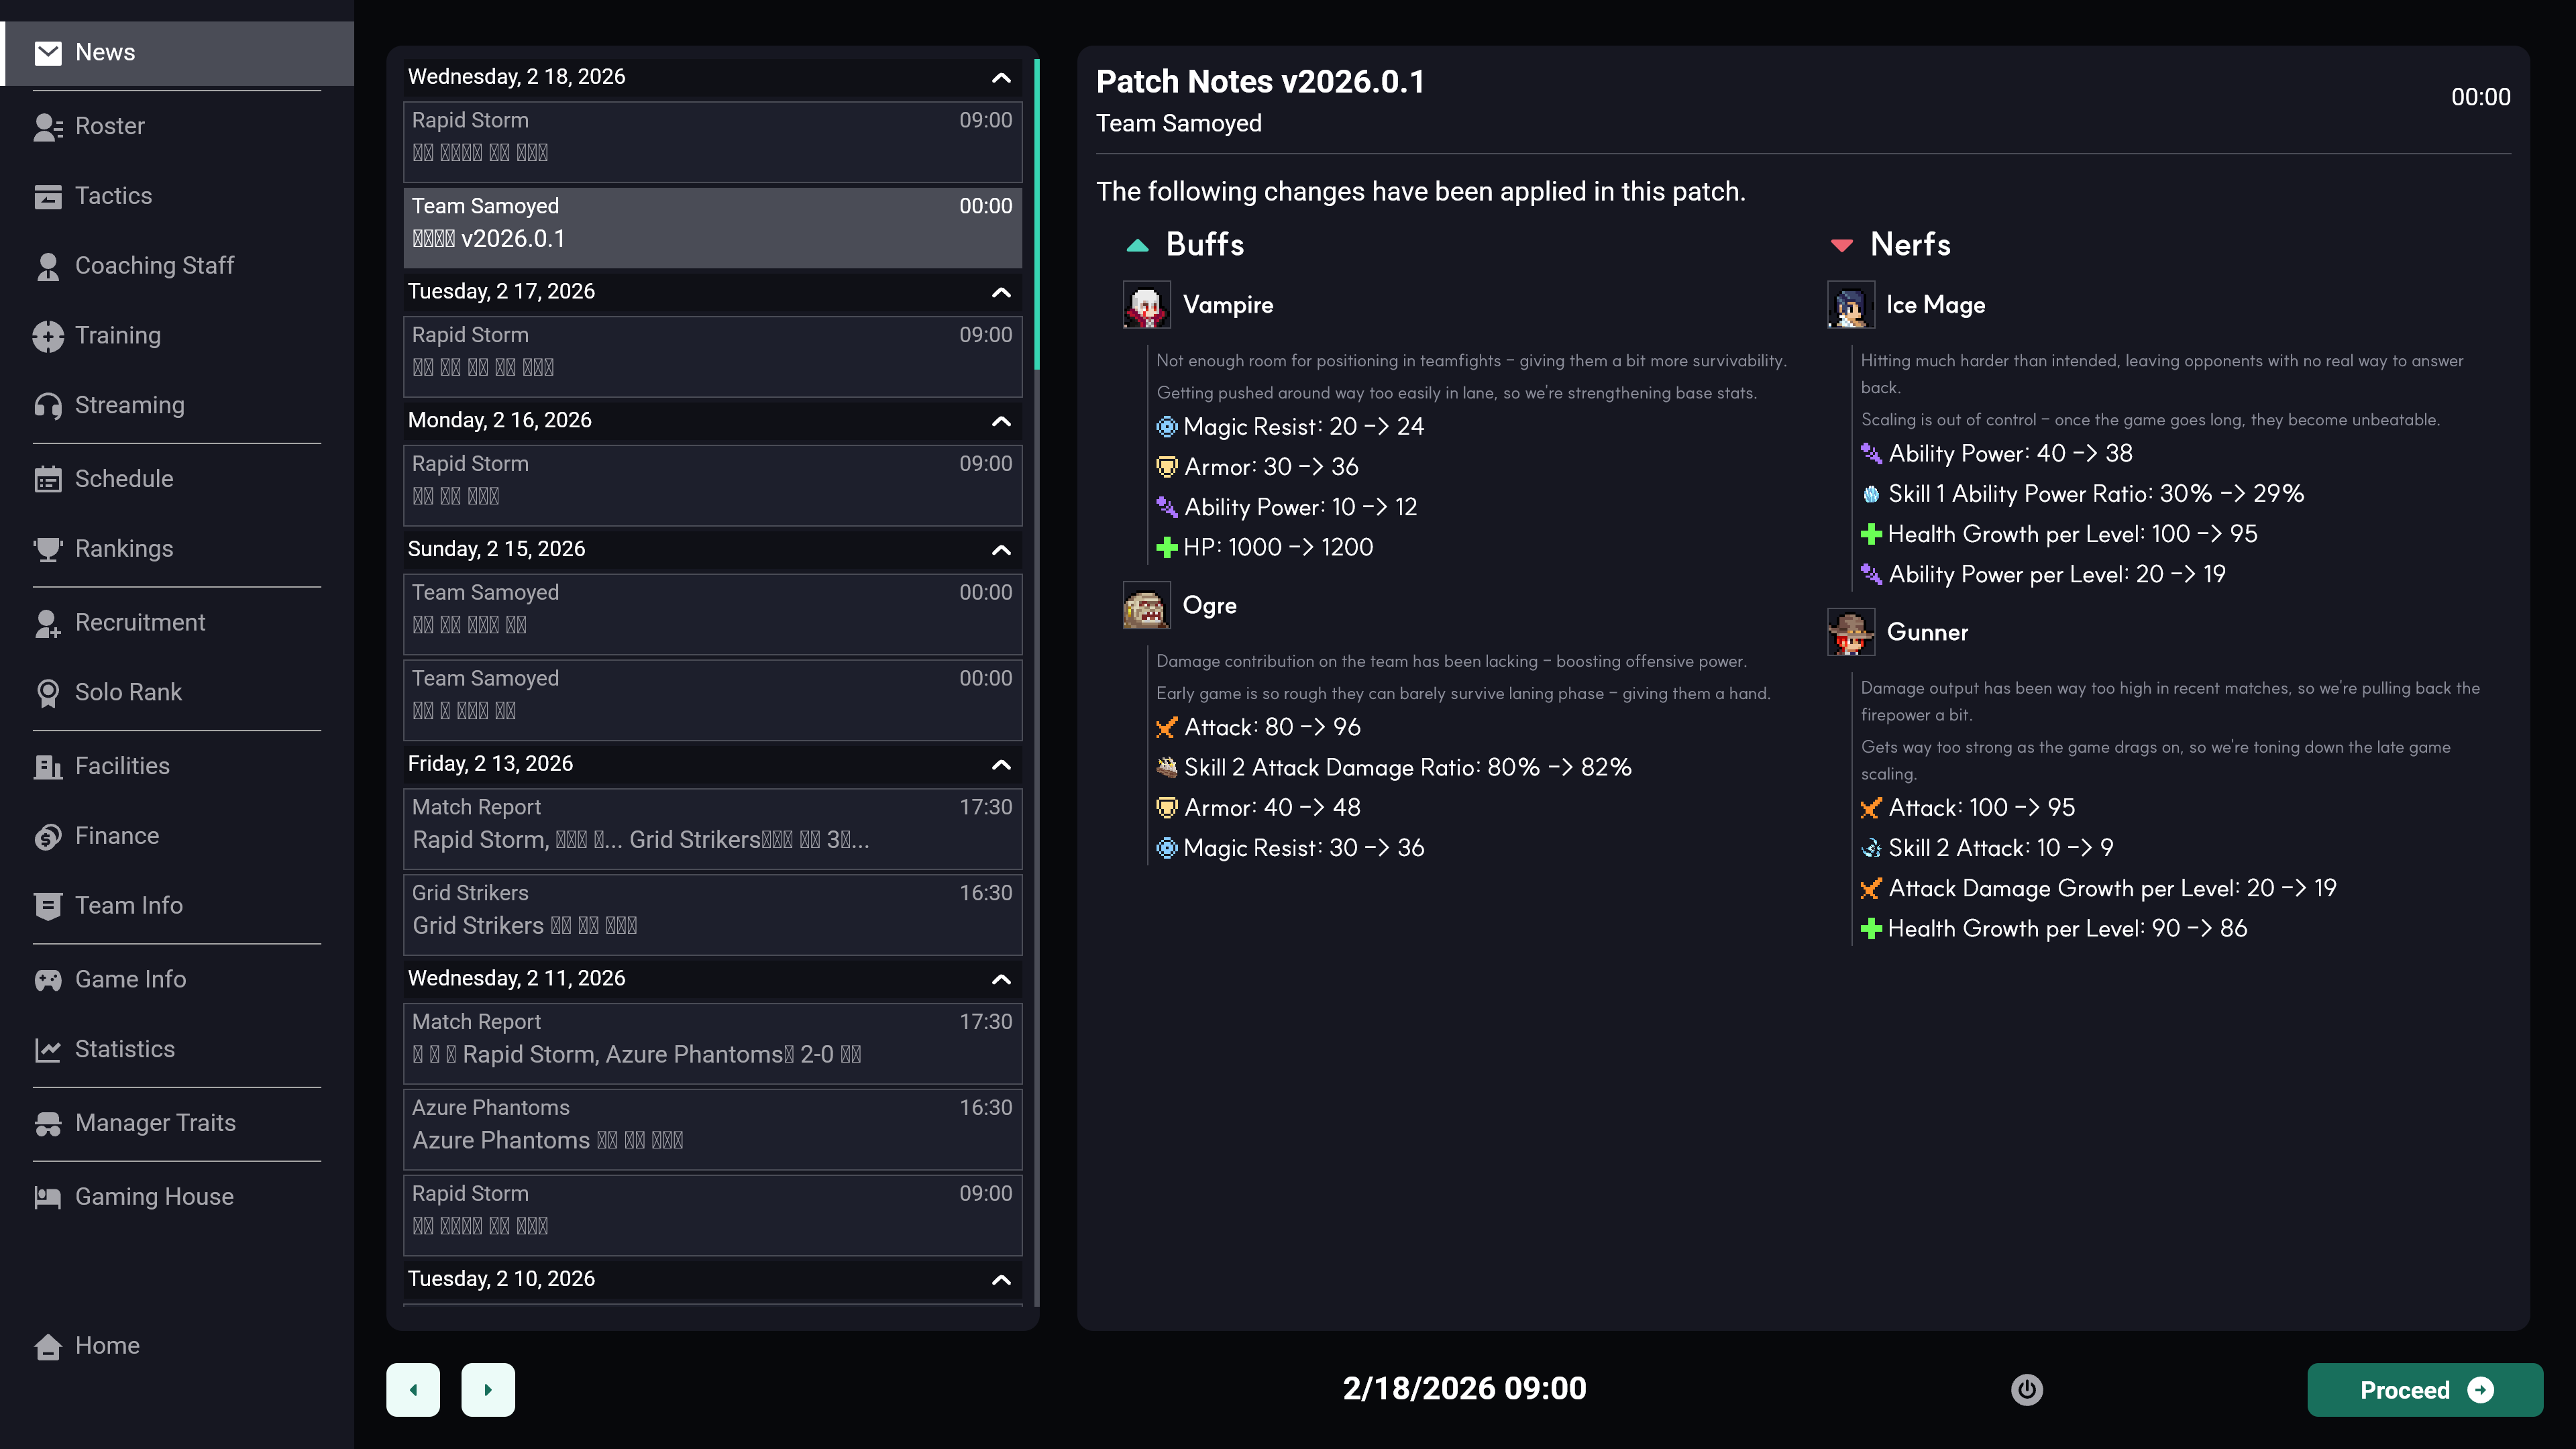Click the Ice Mage champion portrait
Image resolution: width=2576 pixels, height=1449 pixels.
tap(1850, 305)
